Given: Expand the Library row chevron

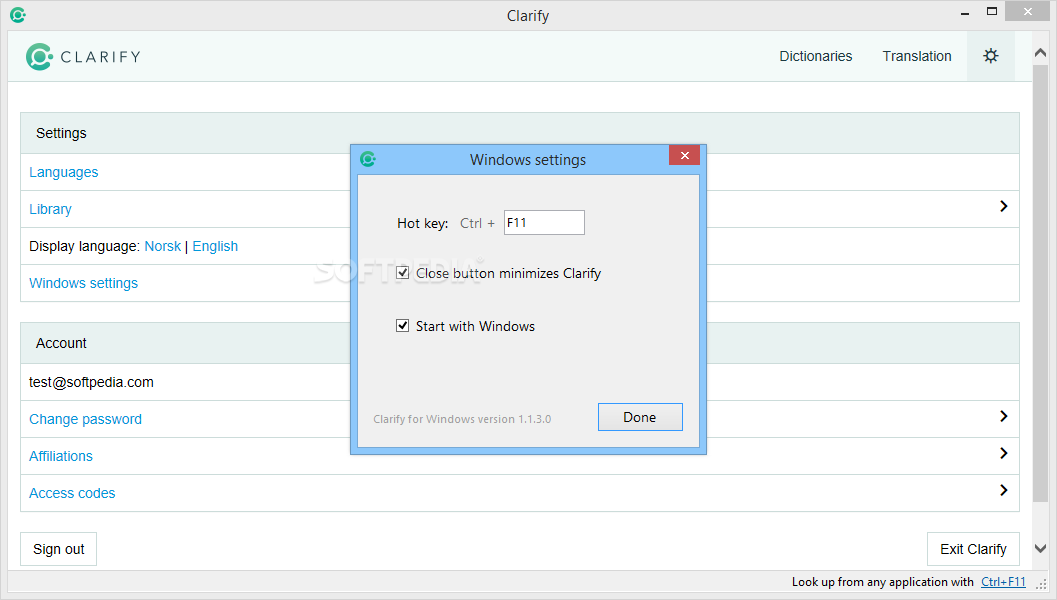Looking at the screenshot, I should click(1003, 206).
